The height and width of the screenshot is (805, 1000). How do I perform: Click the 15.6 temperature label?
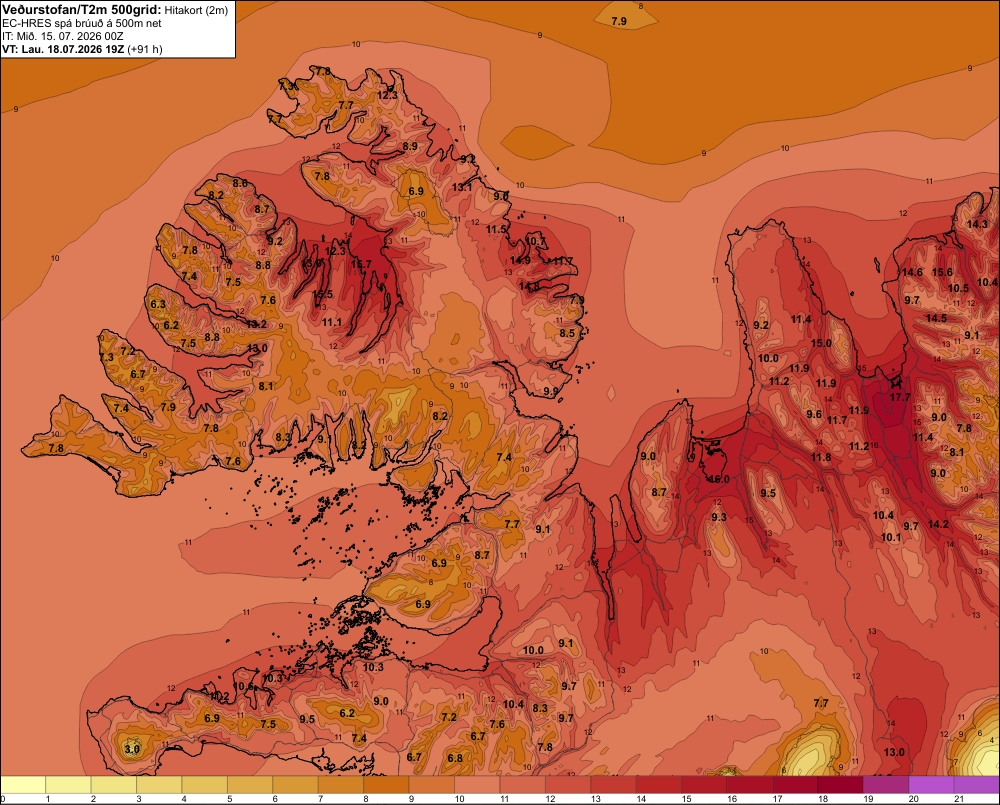[942, 272]
